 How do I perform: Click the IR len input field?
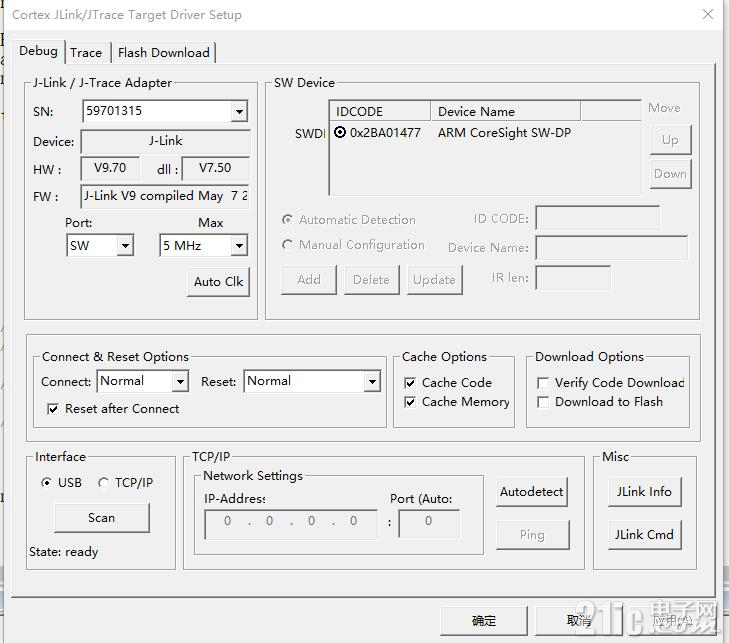[x=573, y=278]
